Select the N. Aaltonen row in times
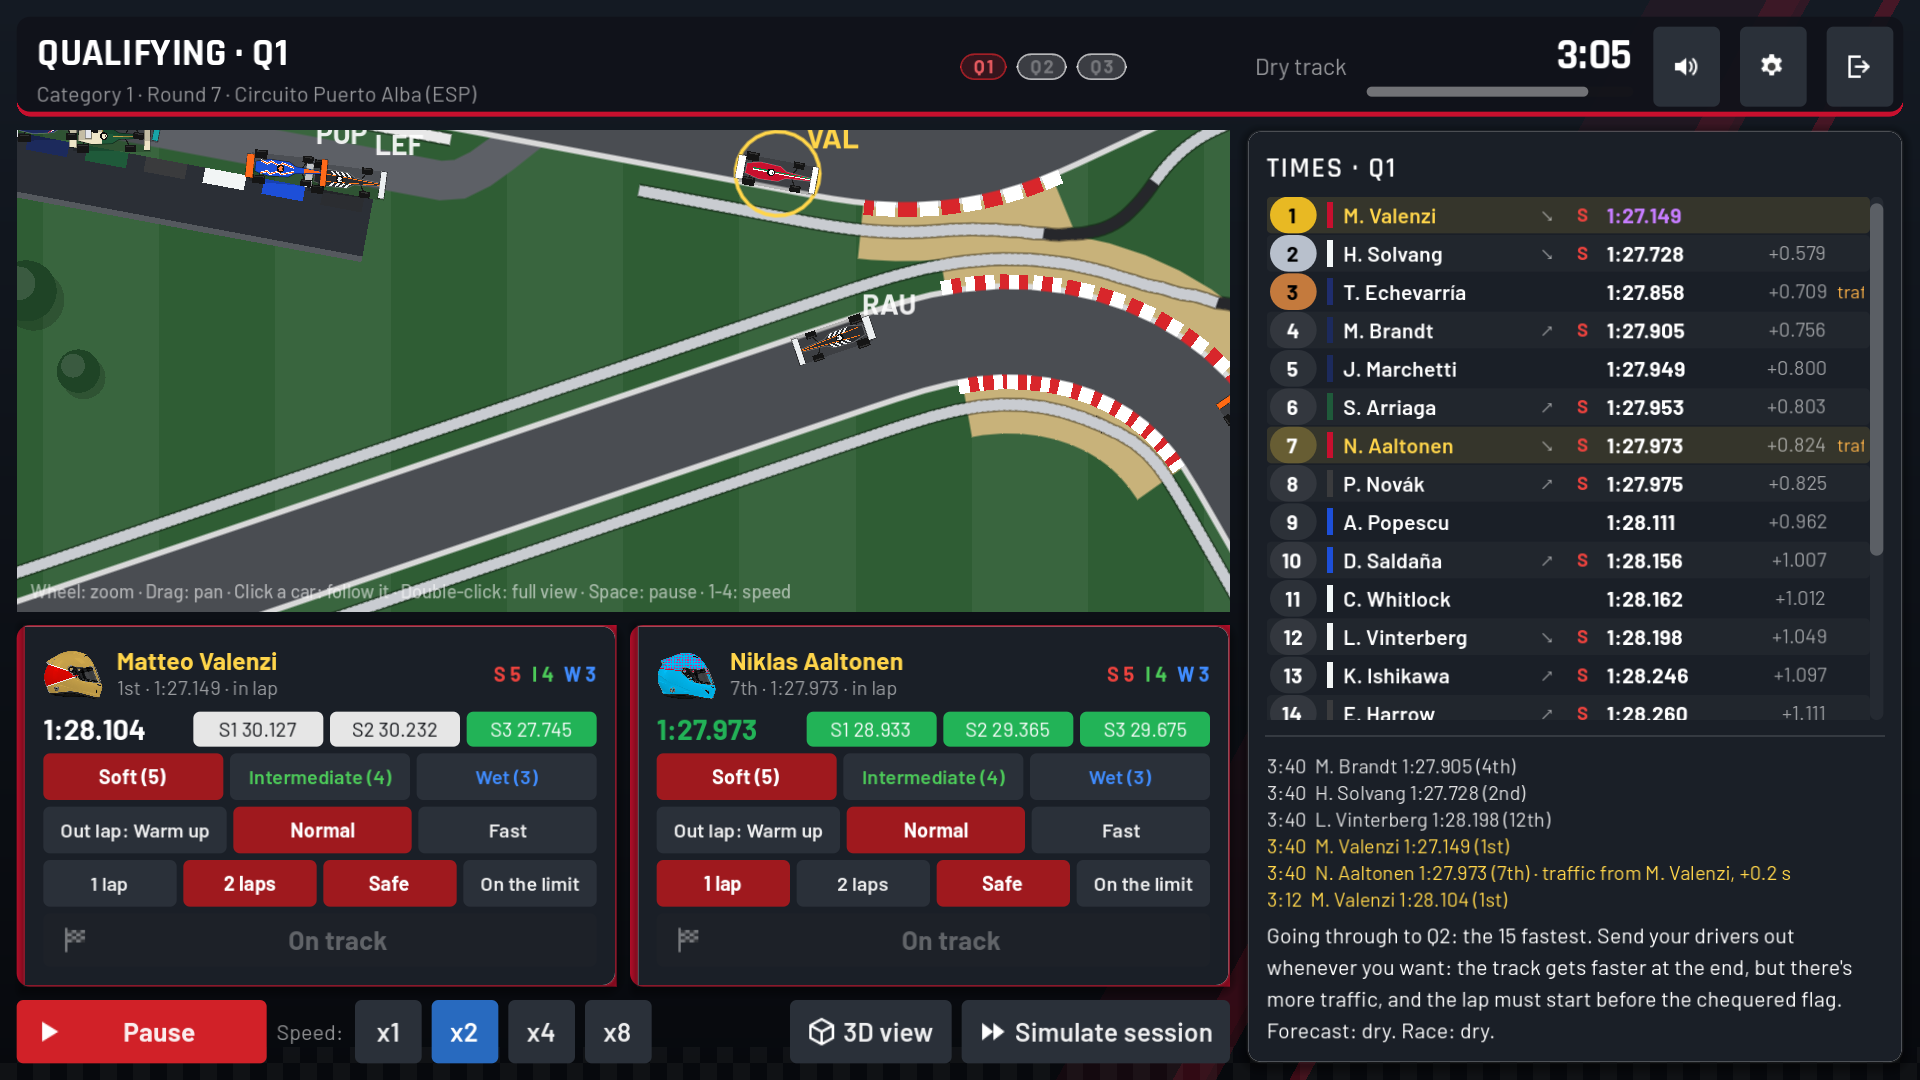 (x=1567, y=446)
